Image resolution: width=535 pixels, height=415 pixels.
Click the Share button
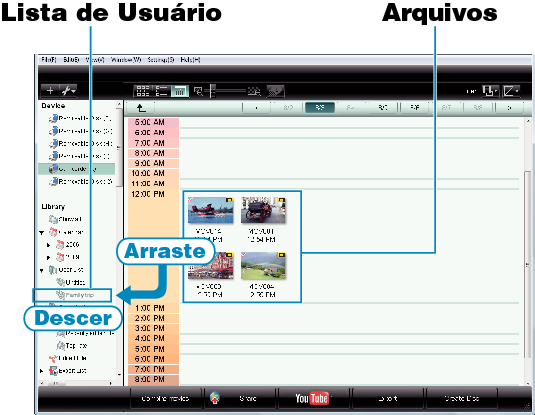coord(240,398)
